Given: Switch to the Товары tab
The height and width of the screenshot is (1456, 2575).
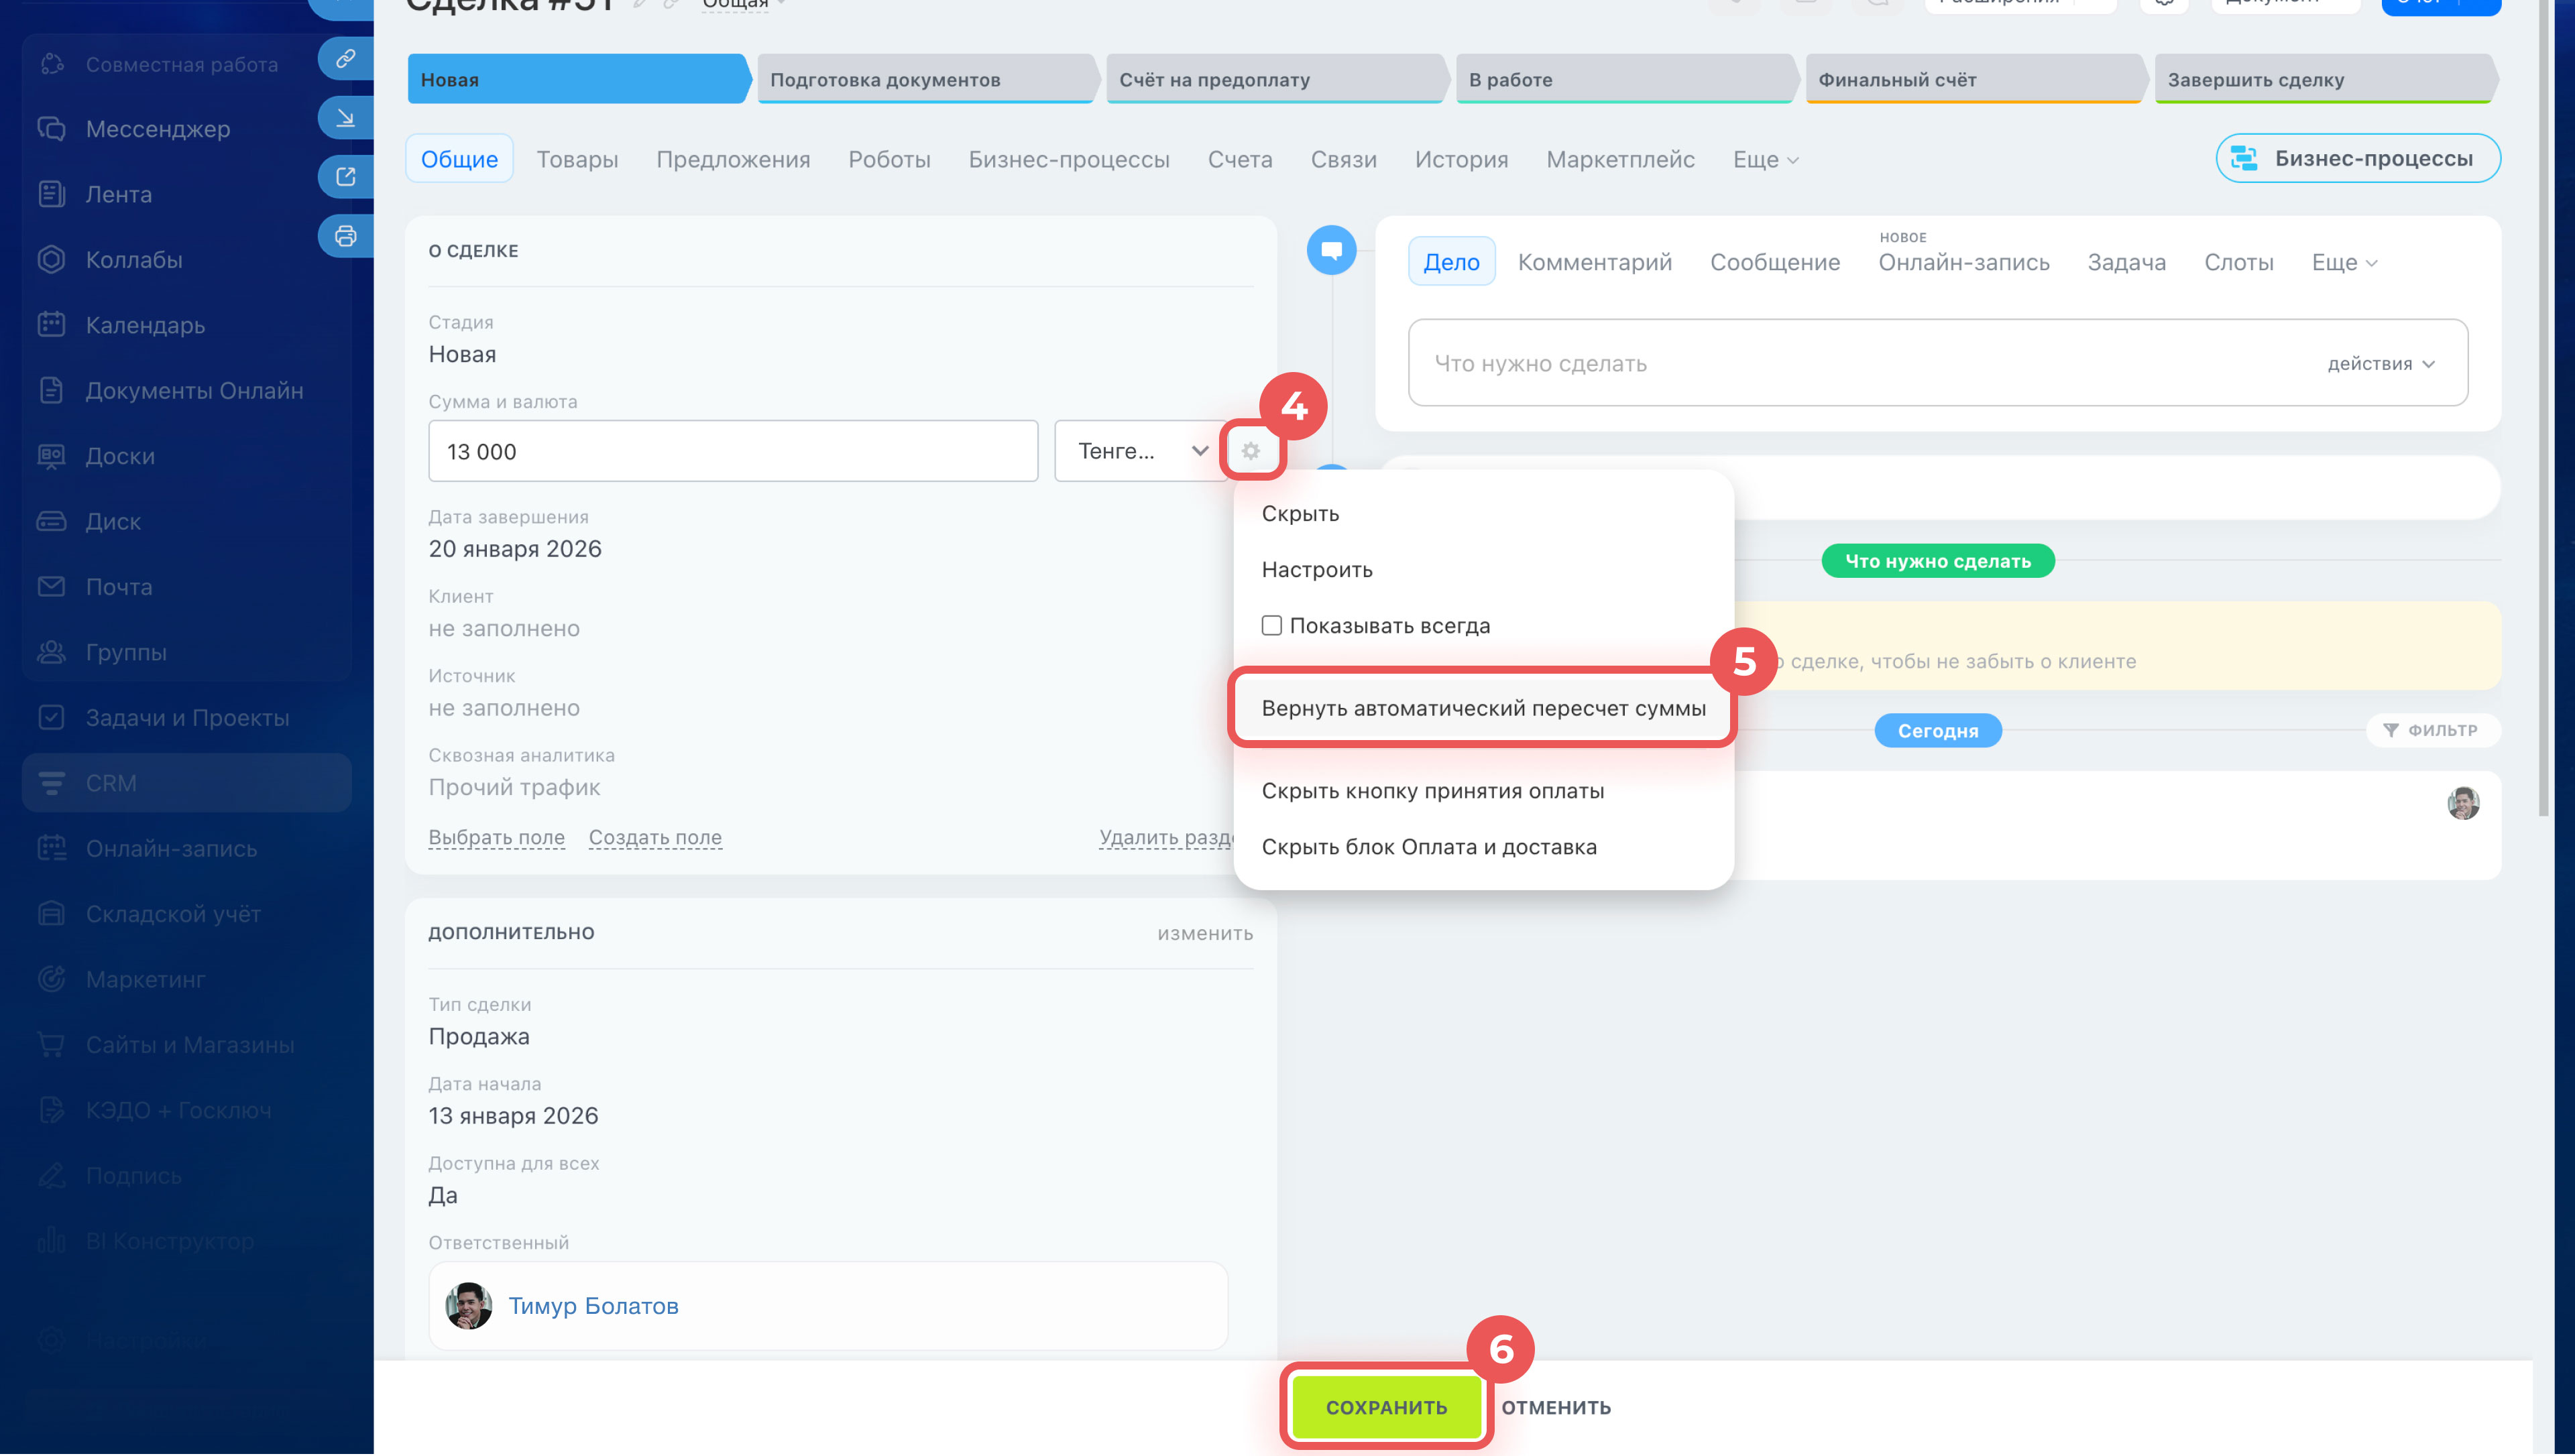Looking at the screenshot, I should [x=577, y=160].
